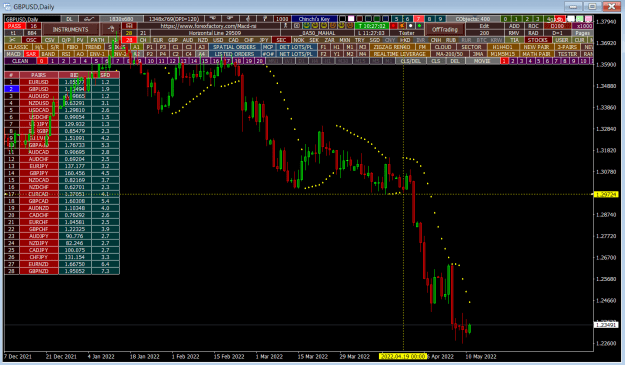The image size is (625, 365).
Task: Select GBPJPY row in the pairs table
Action: pyautogui.click(x=39, y=173)
